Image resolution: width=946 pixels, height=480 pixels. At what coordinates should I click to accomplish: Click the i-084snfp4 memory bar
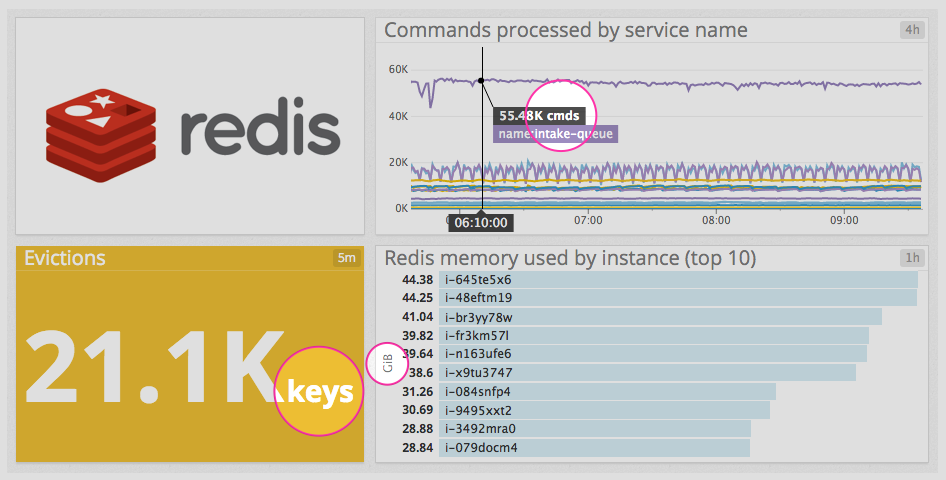pos(607,391)
